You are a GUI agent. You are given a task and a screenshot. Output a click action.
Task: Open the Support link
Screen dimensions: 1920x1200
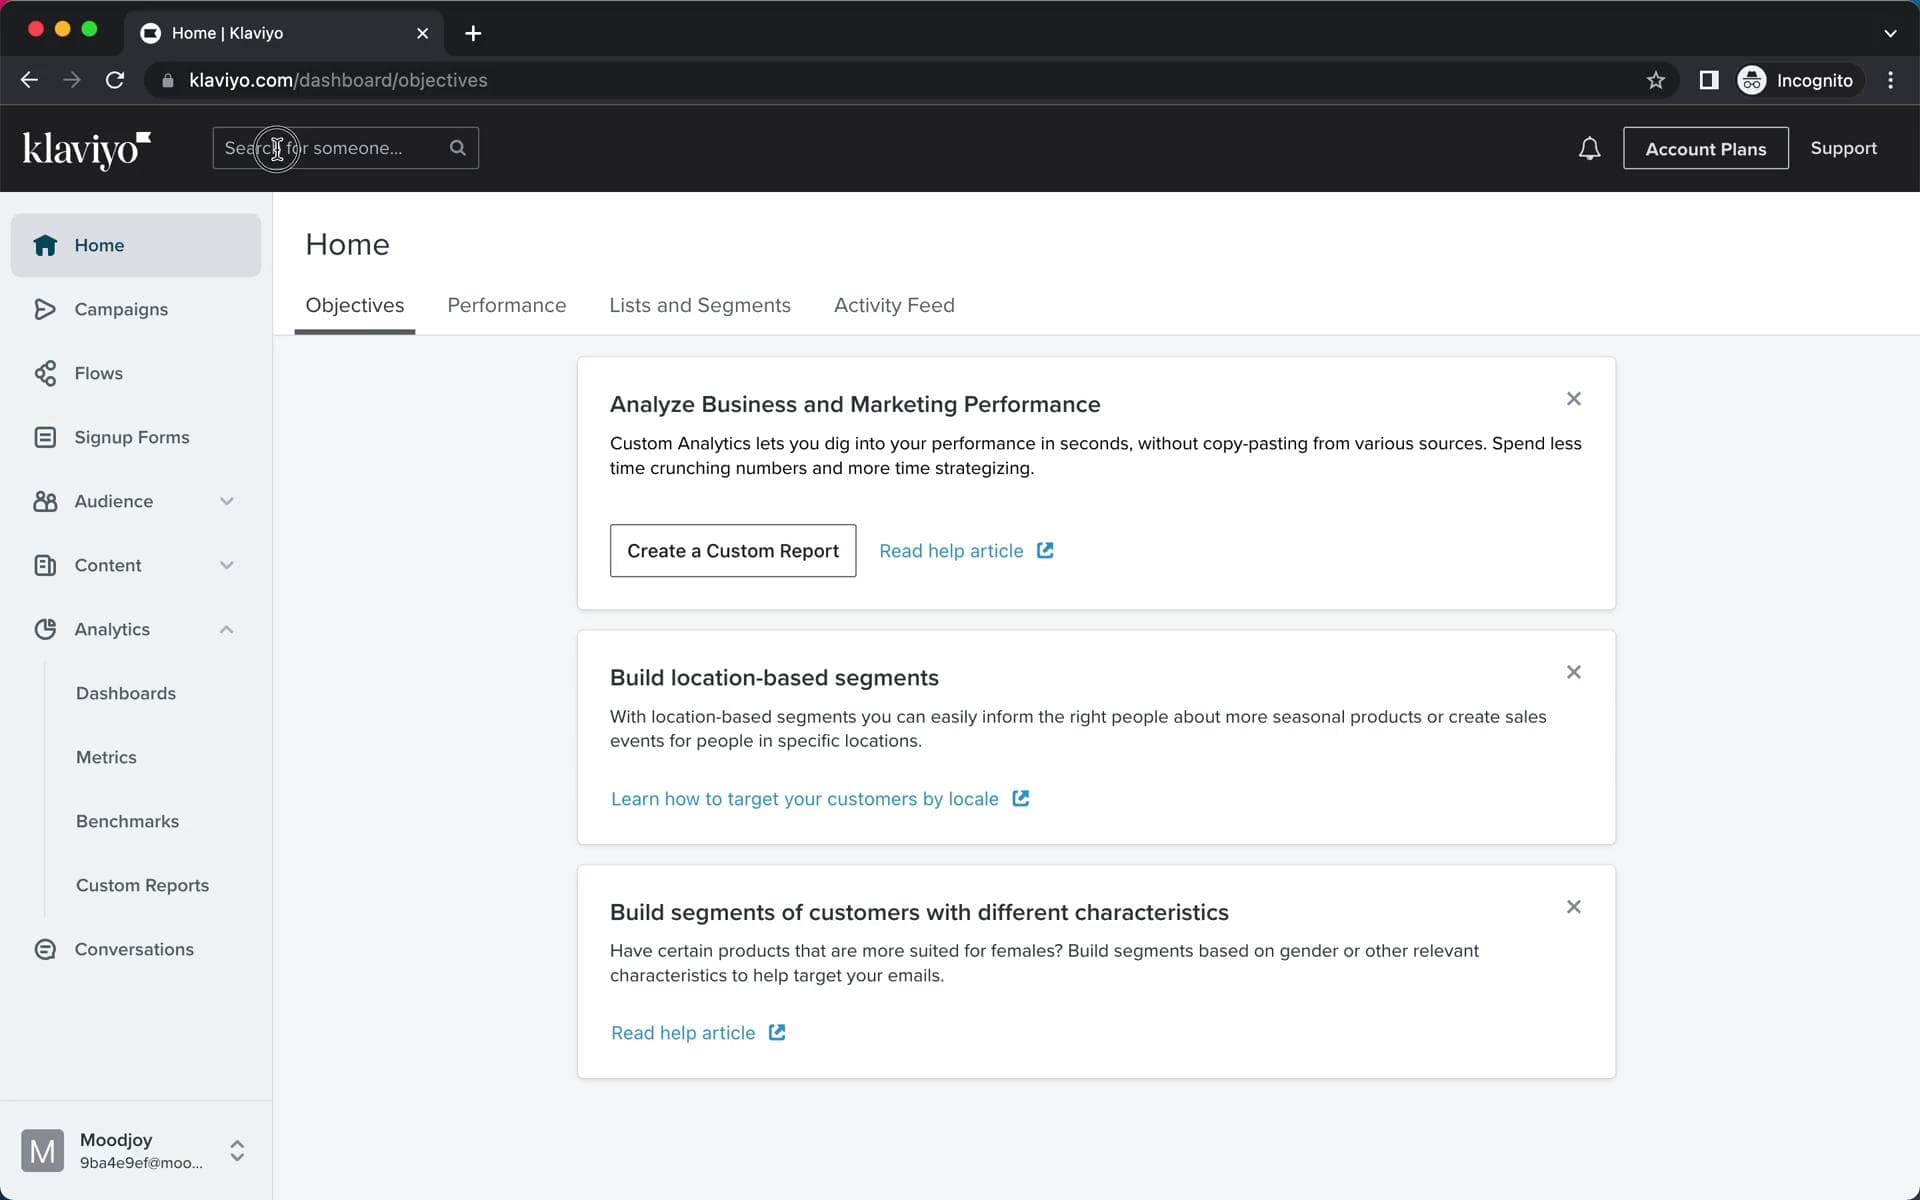click(1843, 148)
